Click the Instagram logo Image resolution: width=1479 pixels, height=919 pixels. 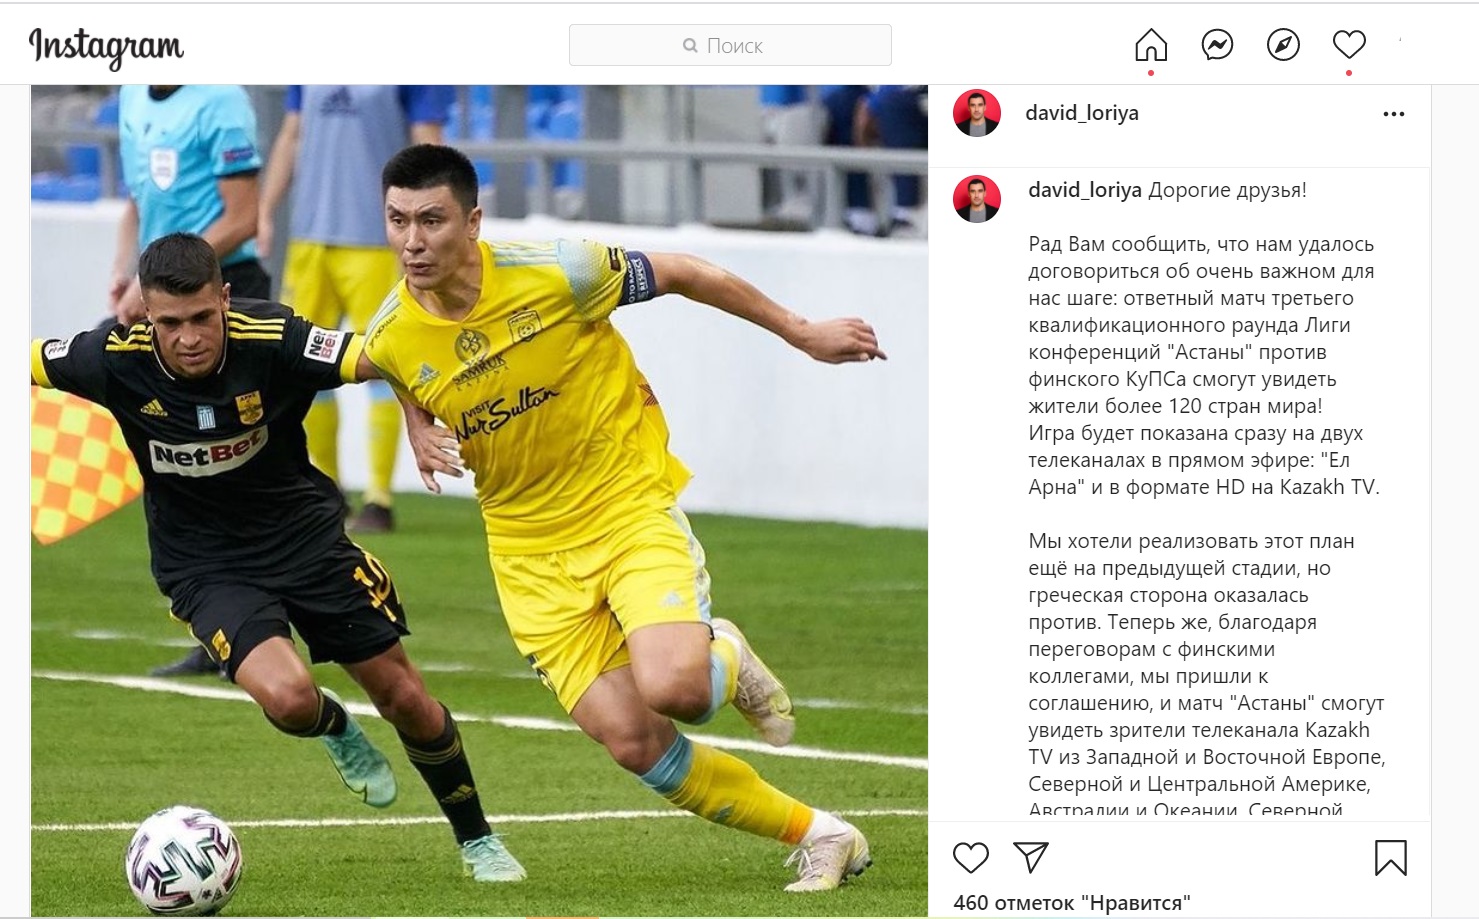click(106, 47)
